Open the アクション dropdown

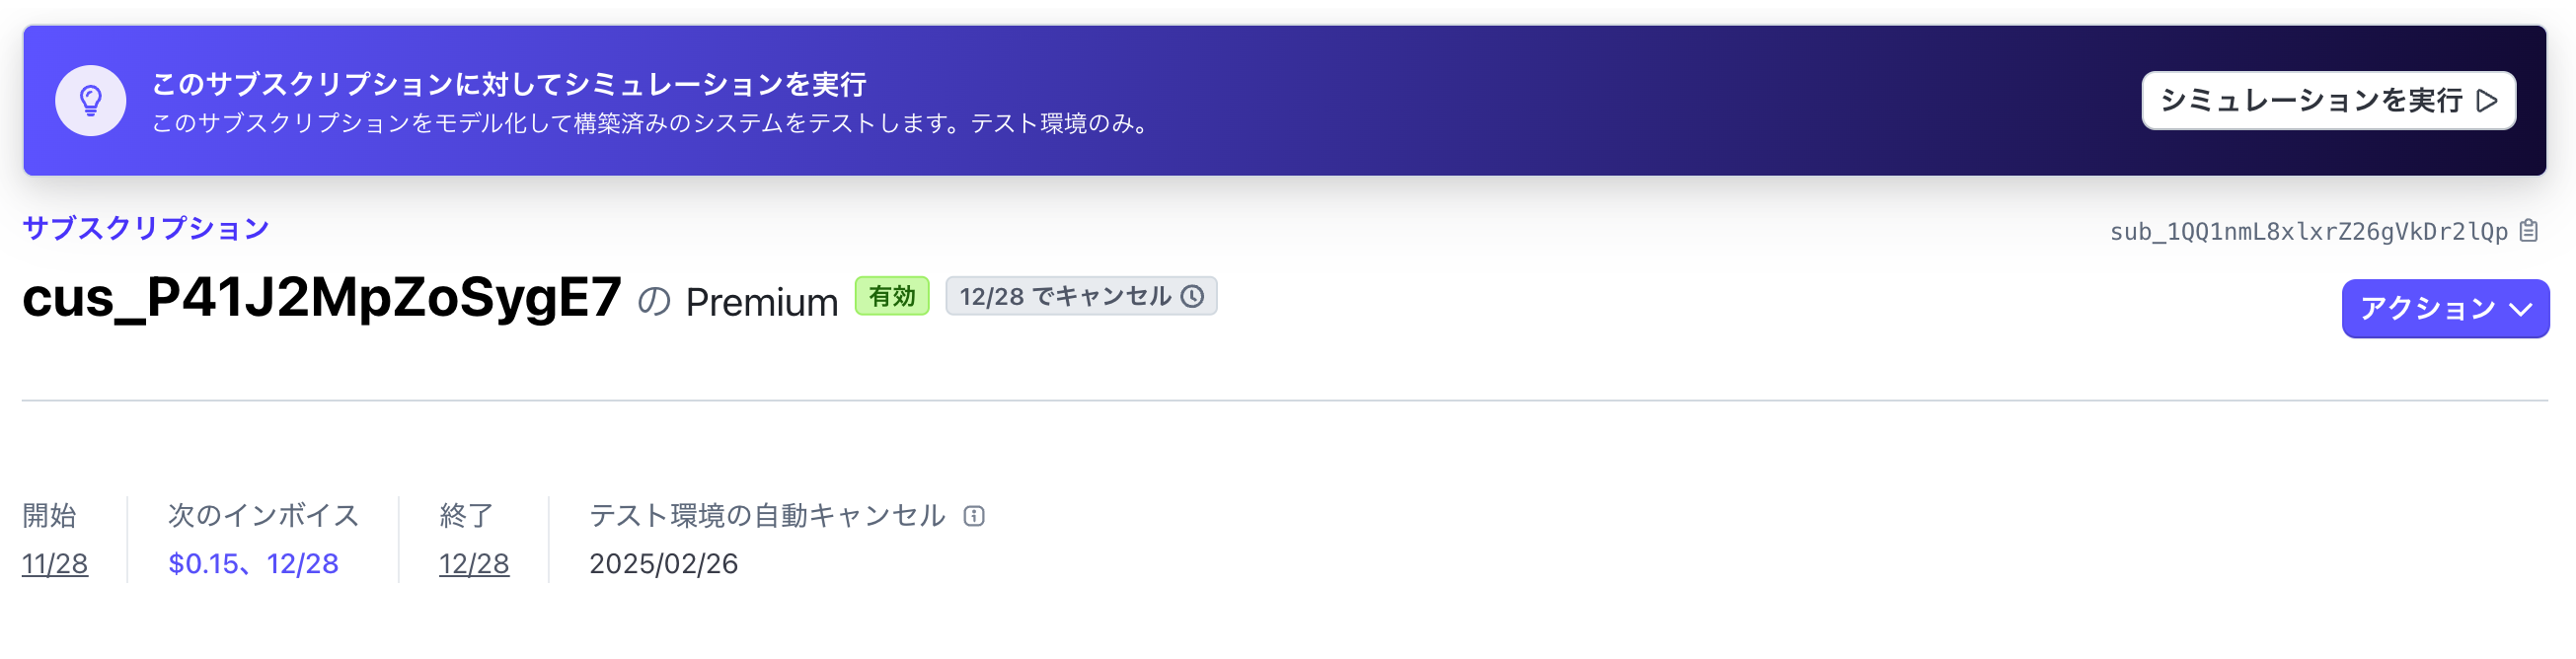click(2446, 309)
